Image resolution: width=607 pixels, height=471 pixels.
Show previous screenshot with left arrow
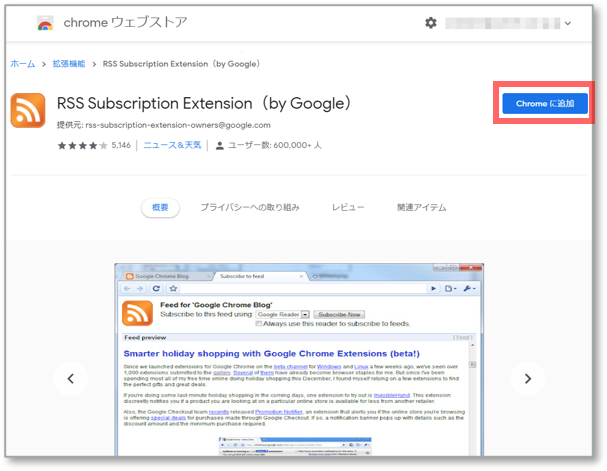(70, 379)
